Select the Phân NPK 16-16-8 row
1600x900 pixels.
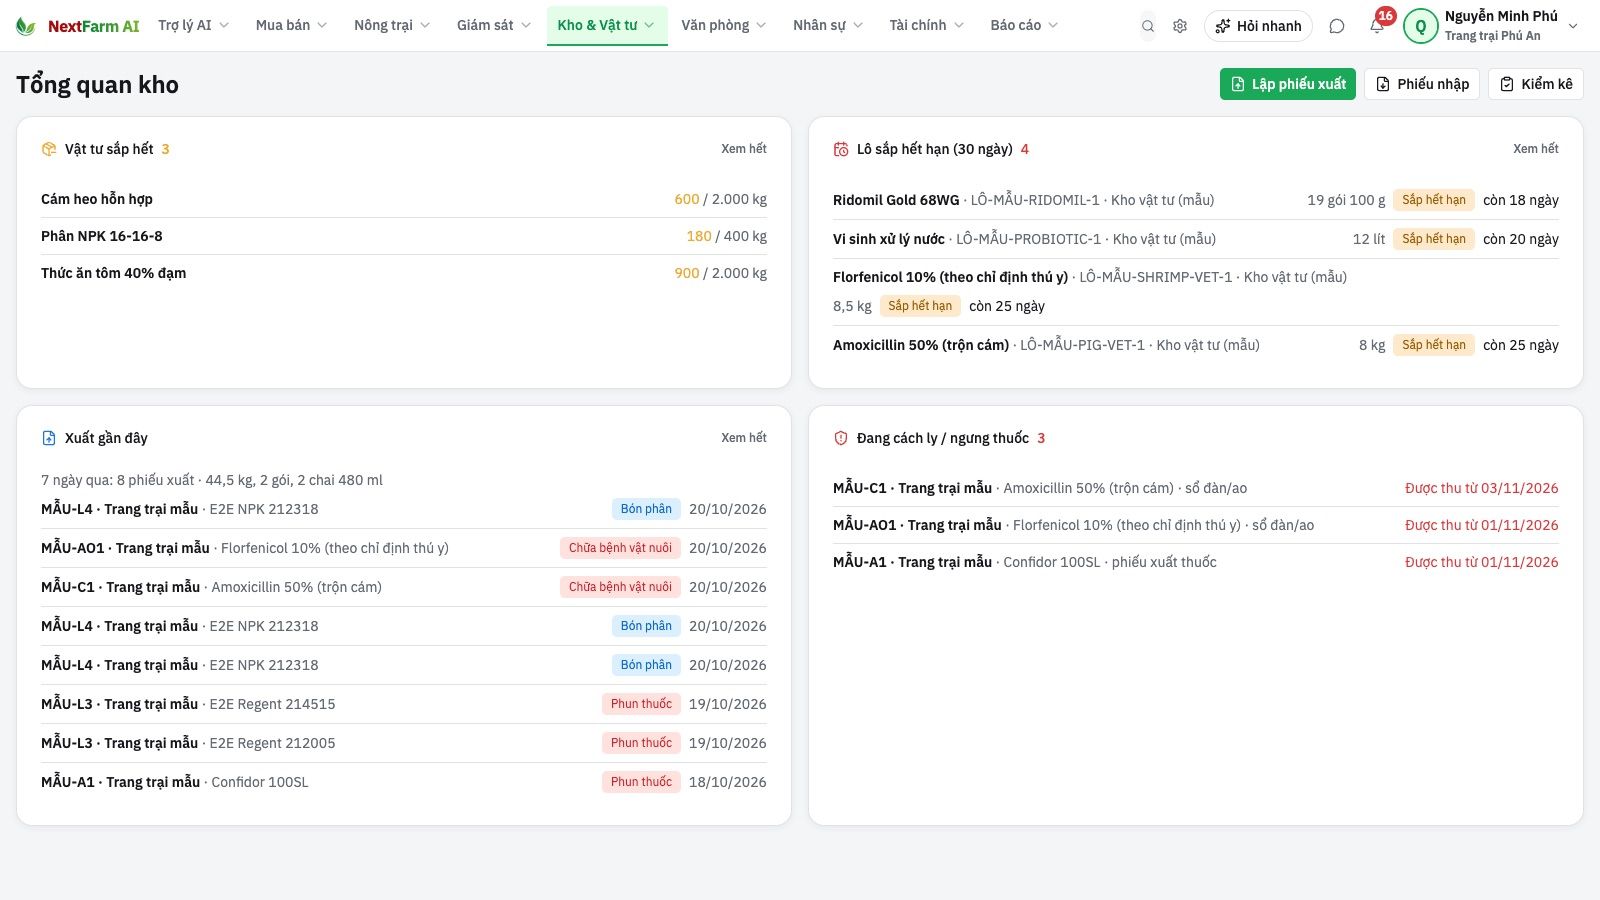tap(404, 236)
